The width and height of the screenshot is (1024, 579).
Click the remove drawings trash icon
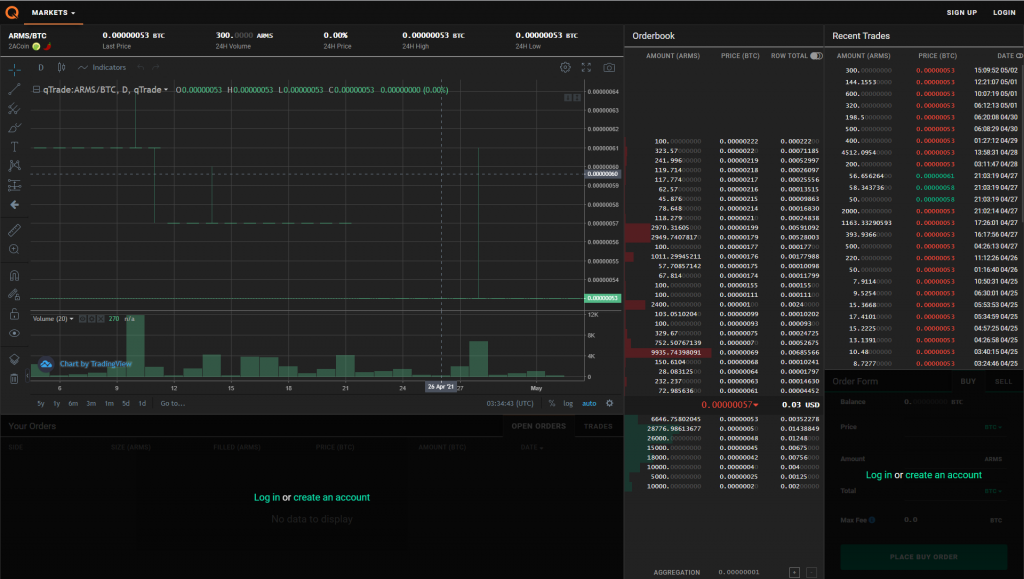pos(14,379)
